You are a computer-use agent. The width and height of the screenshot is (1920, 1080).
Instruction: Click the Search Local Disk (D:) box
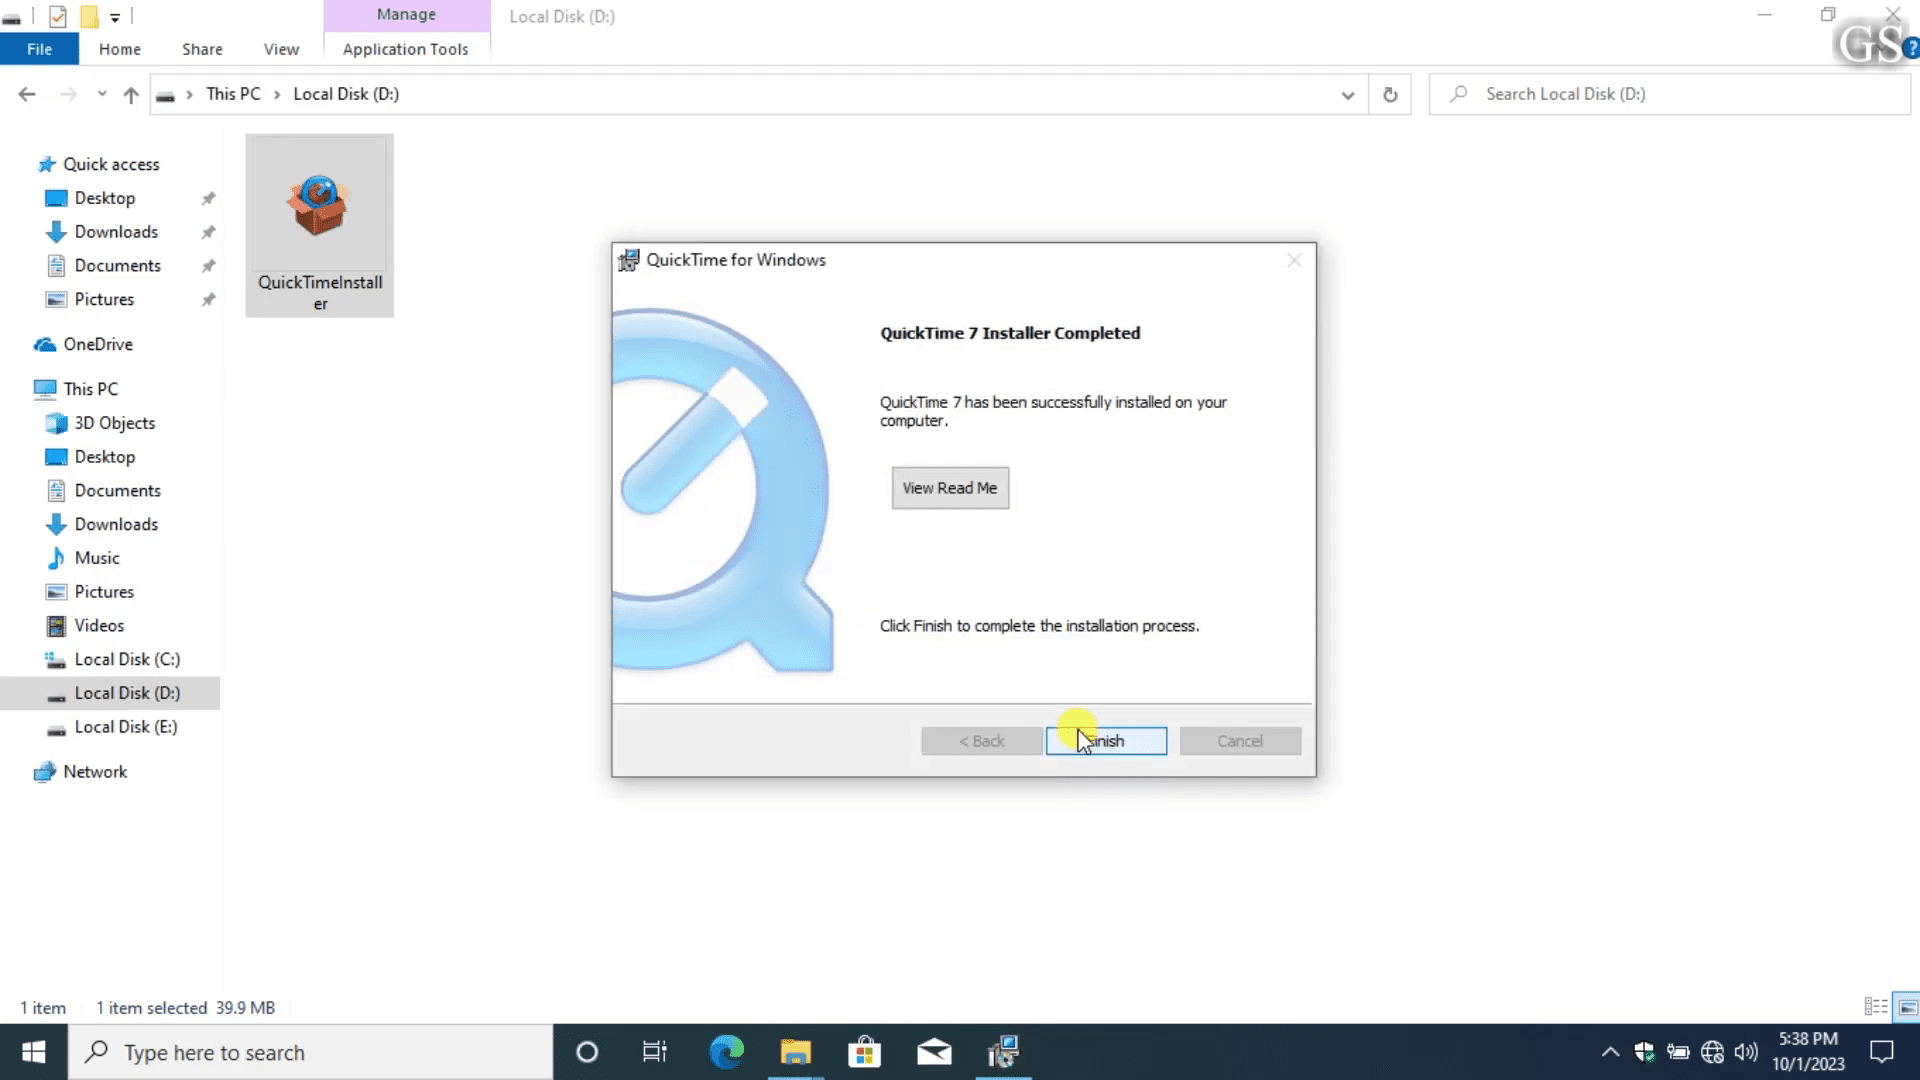[1670, 94]
